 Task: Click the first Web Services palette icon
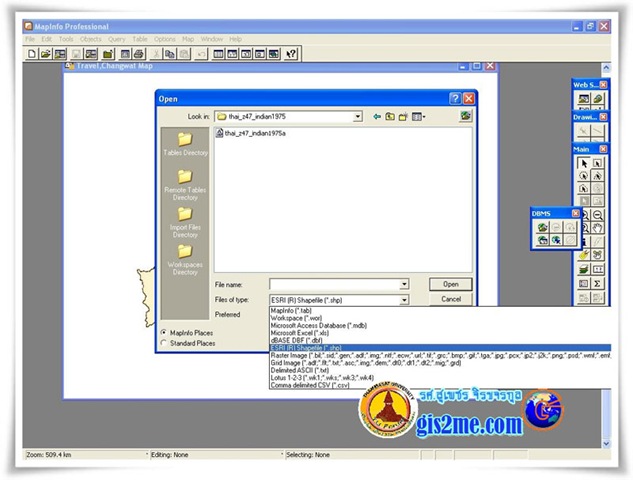pyautogui.click(x=583, y=98)
